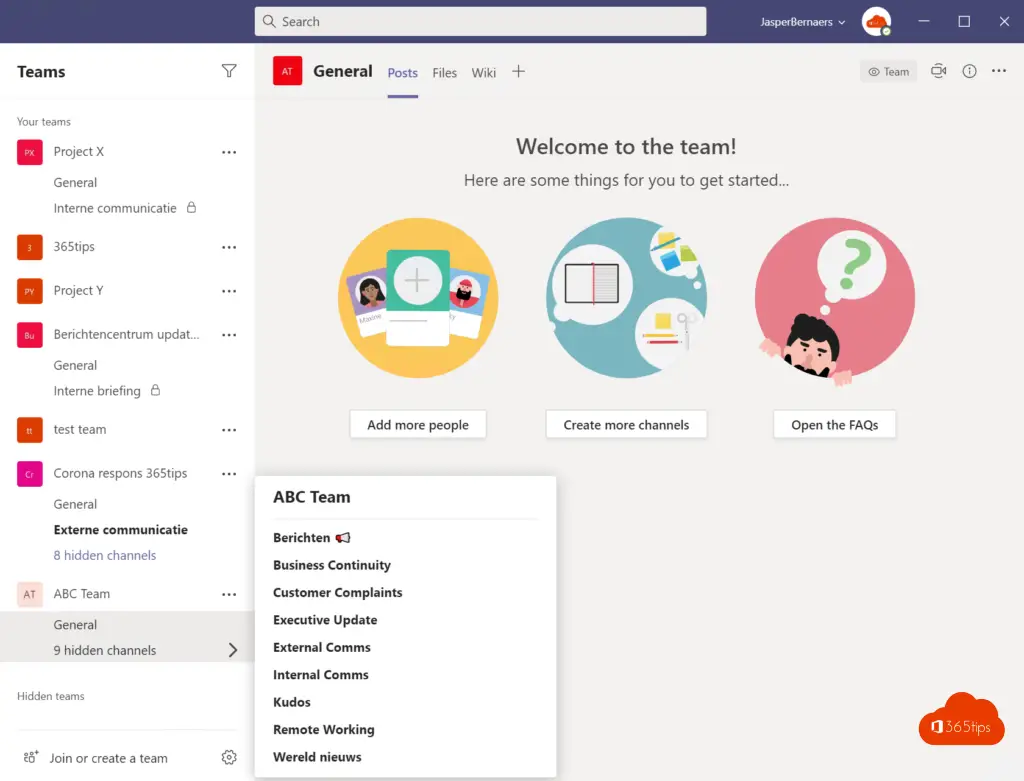The width and height of the screenshot is (1024, 781).
Task: Select Customer Complaints channel
Action: click(x=338, y=592)
